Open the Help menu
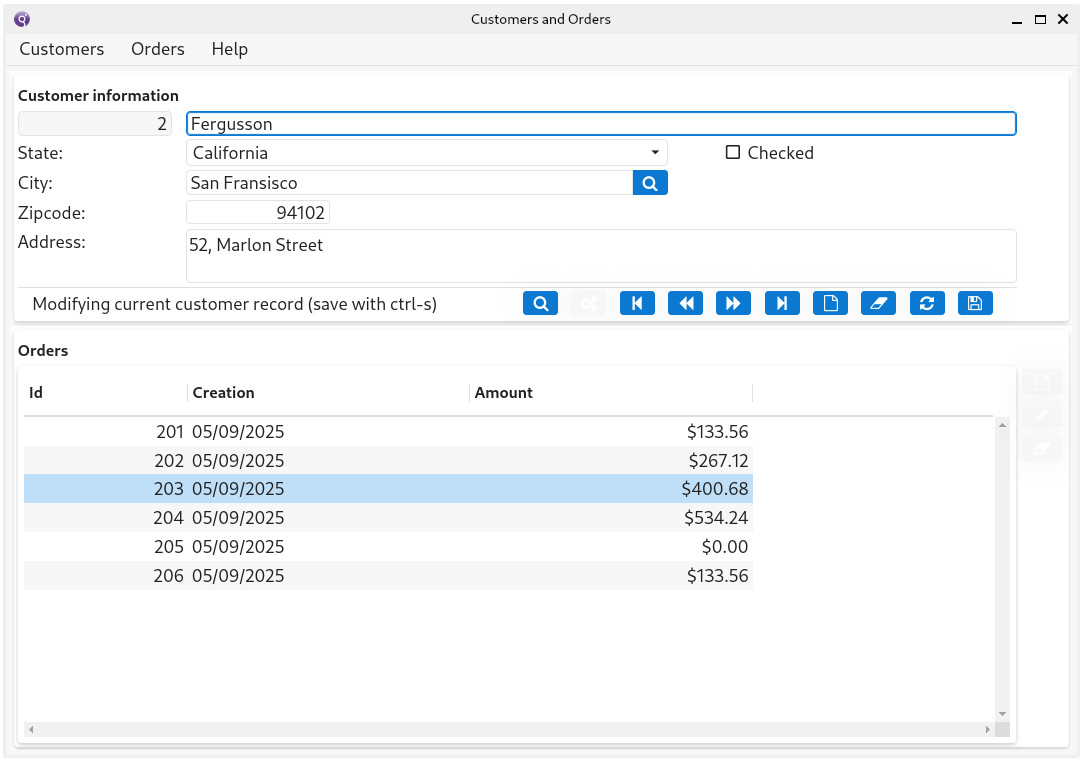Screen dimensions: 1083x762 [x=229, y=48]
